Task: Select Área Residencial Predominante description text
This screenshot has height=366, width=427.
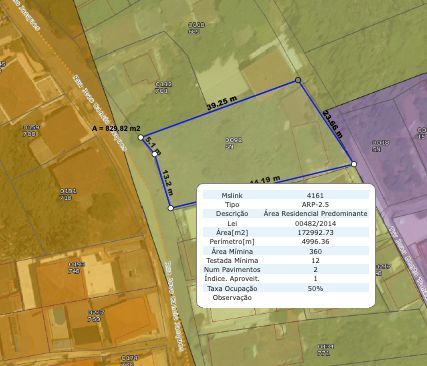Action: (x=315, y=213)
